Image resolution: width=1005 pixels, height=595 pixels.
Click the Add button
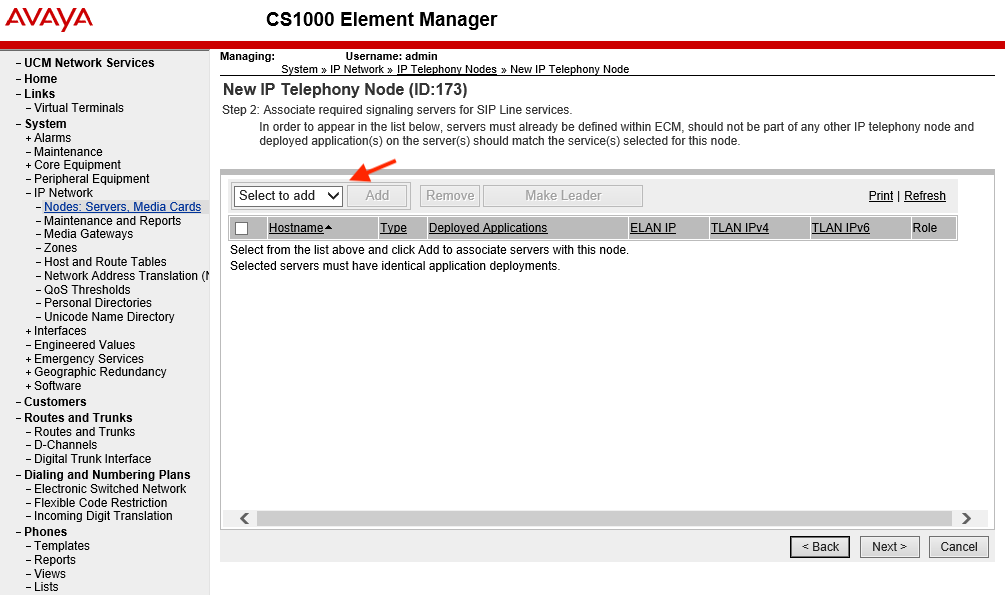377,196
